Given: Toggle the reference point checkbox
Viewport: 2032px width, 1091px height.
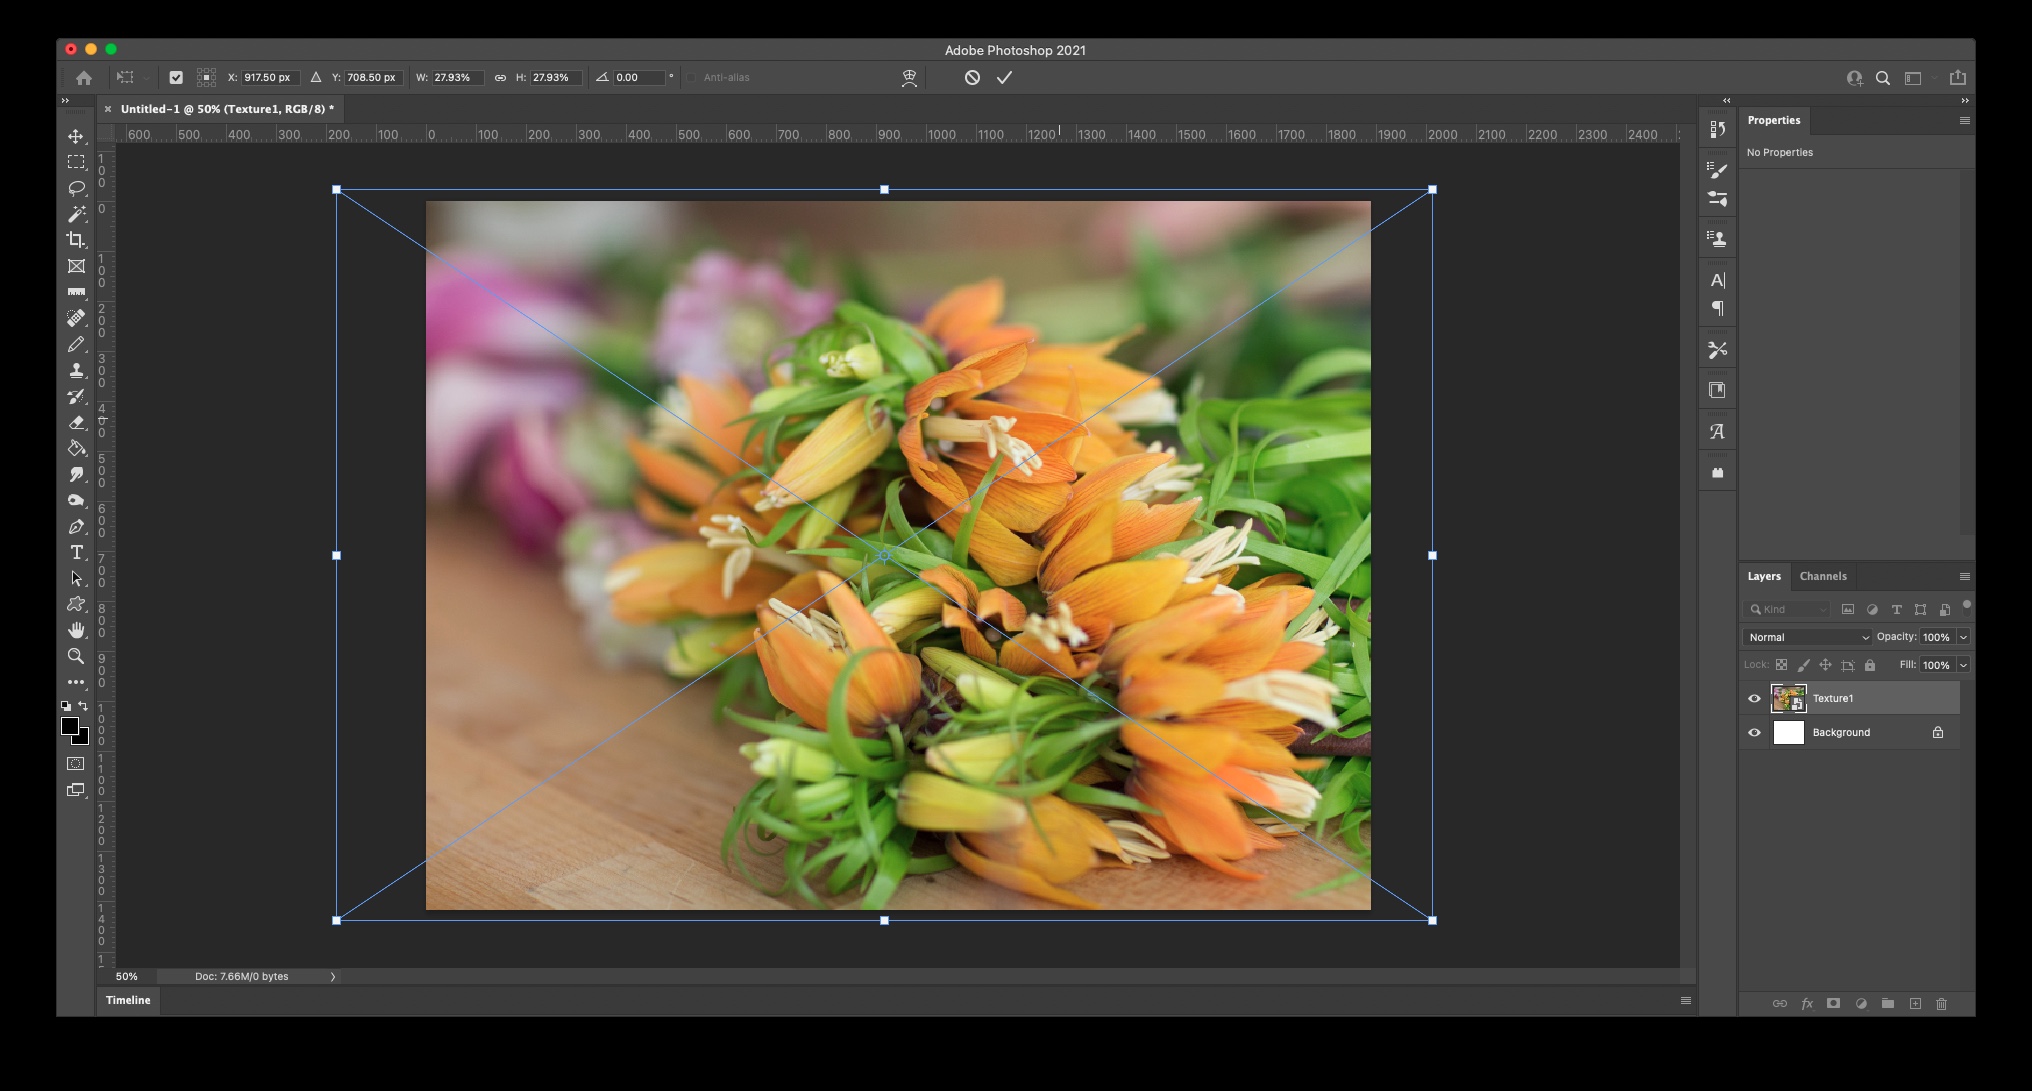Looking at the screenshot, I should [176, 77].
